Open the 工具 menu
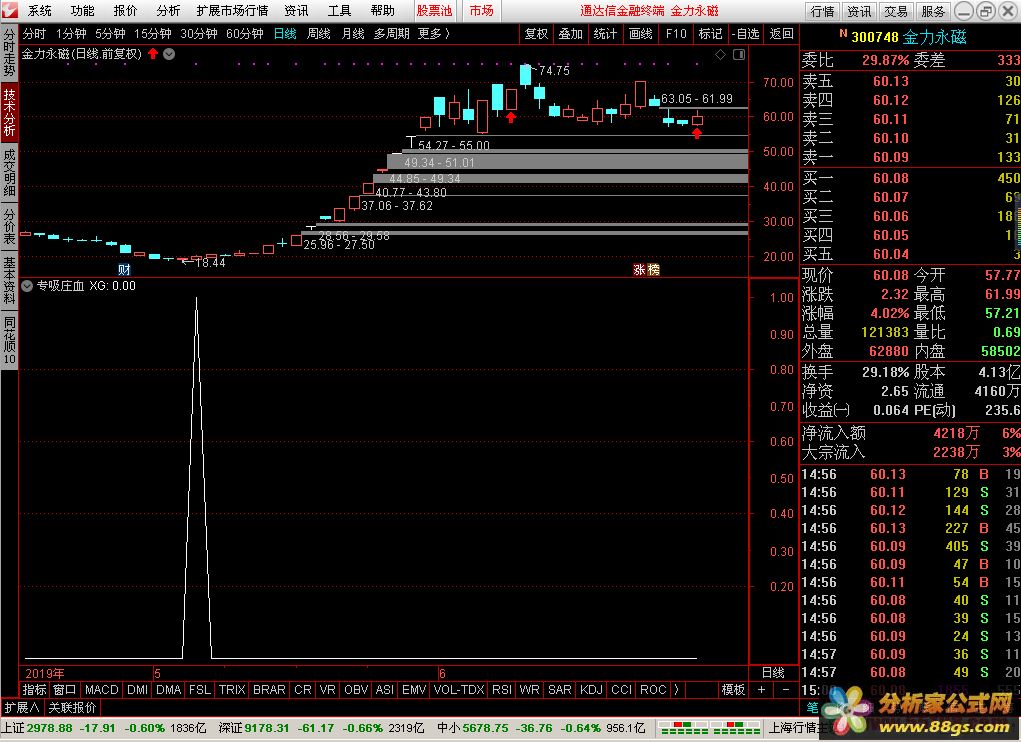1021x742 pixels. pos(339,11)
